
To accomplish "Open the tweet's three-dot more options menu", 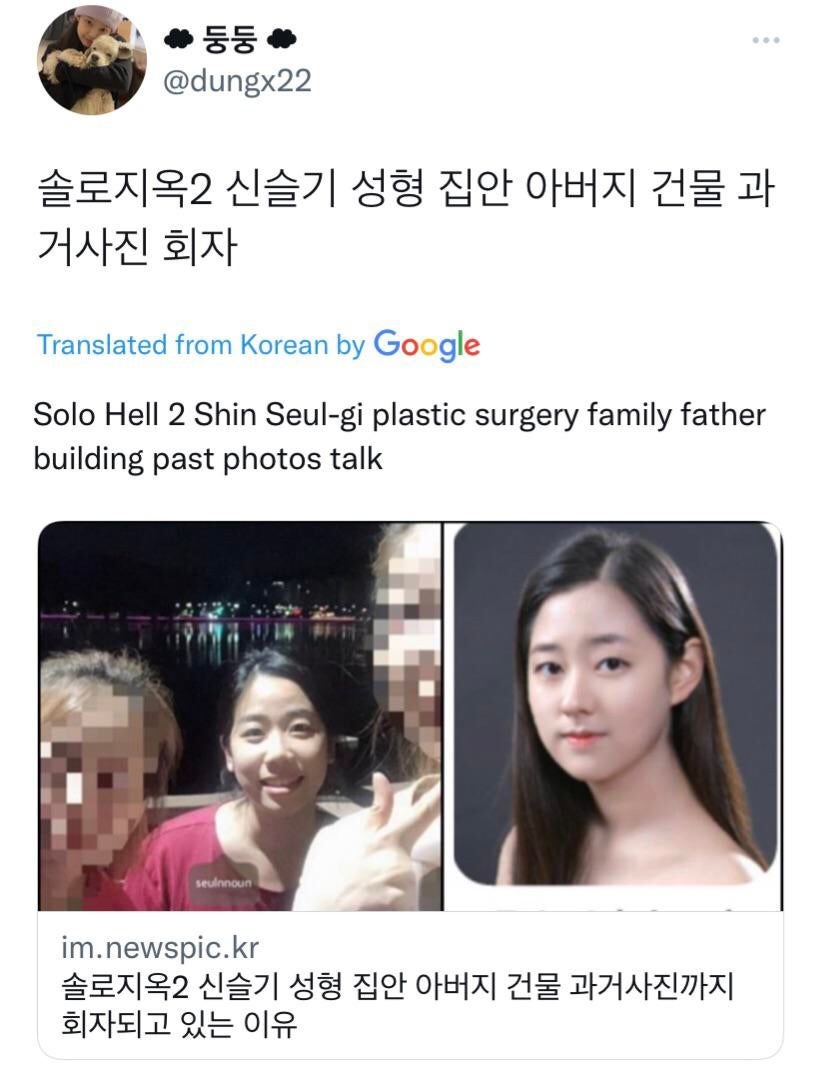I will click(765, 41).
